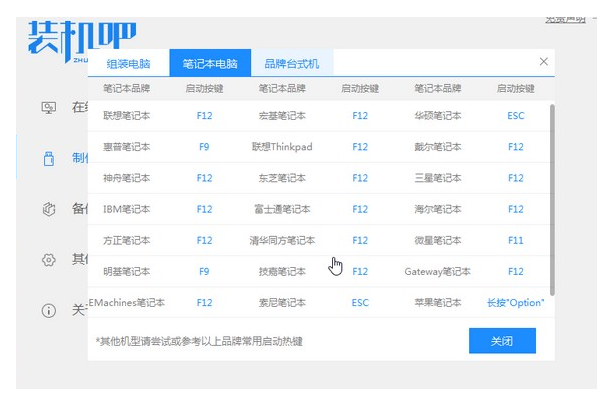This screenshot has width=613, height=398.
Task: Click the 免责声明 link at top right
Action: coord(565,19)
